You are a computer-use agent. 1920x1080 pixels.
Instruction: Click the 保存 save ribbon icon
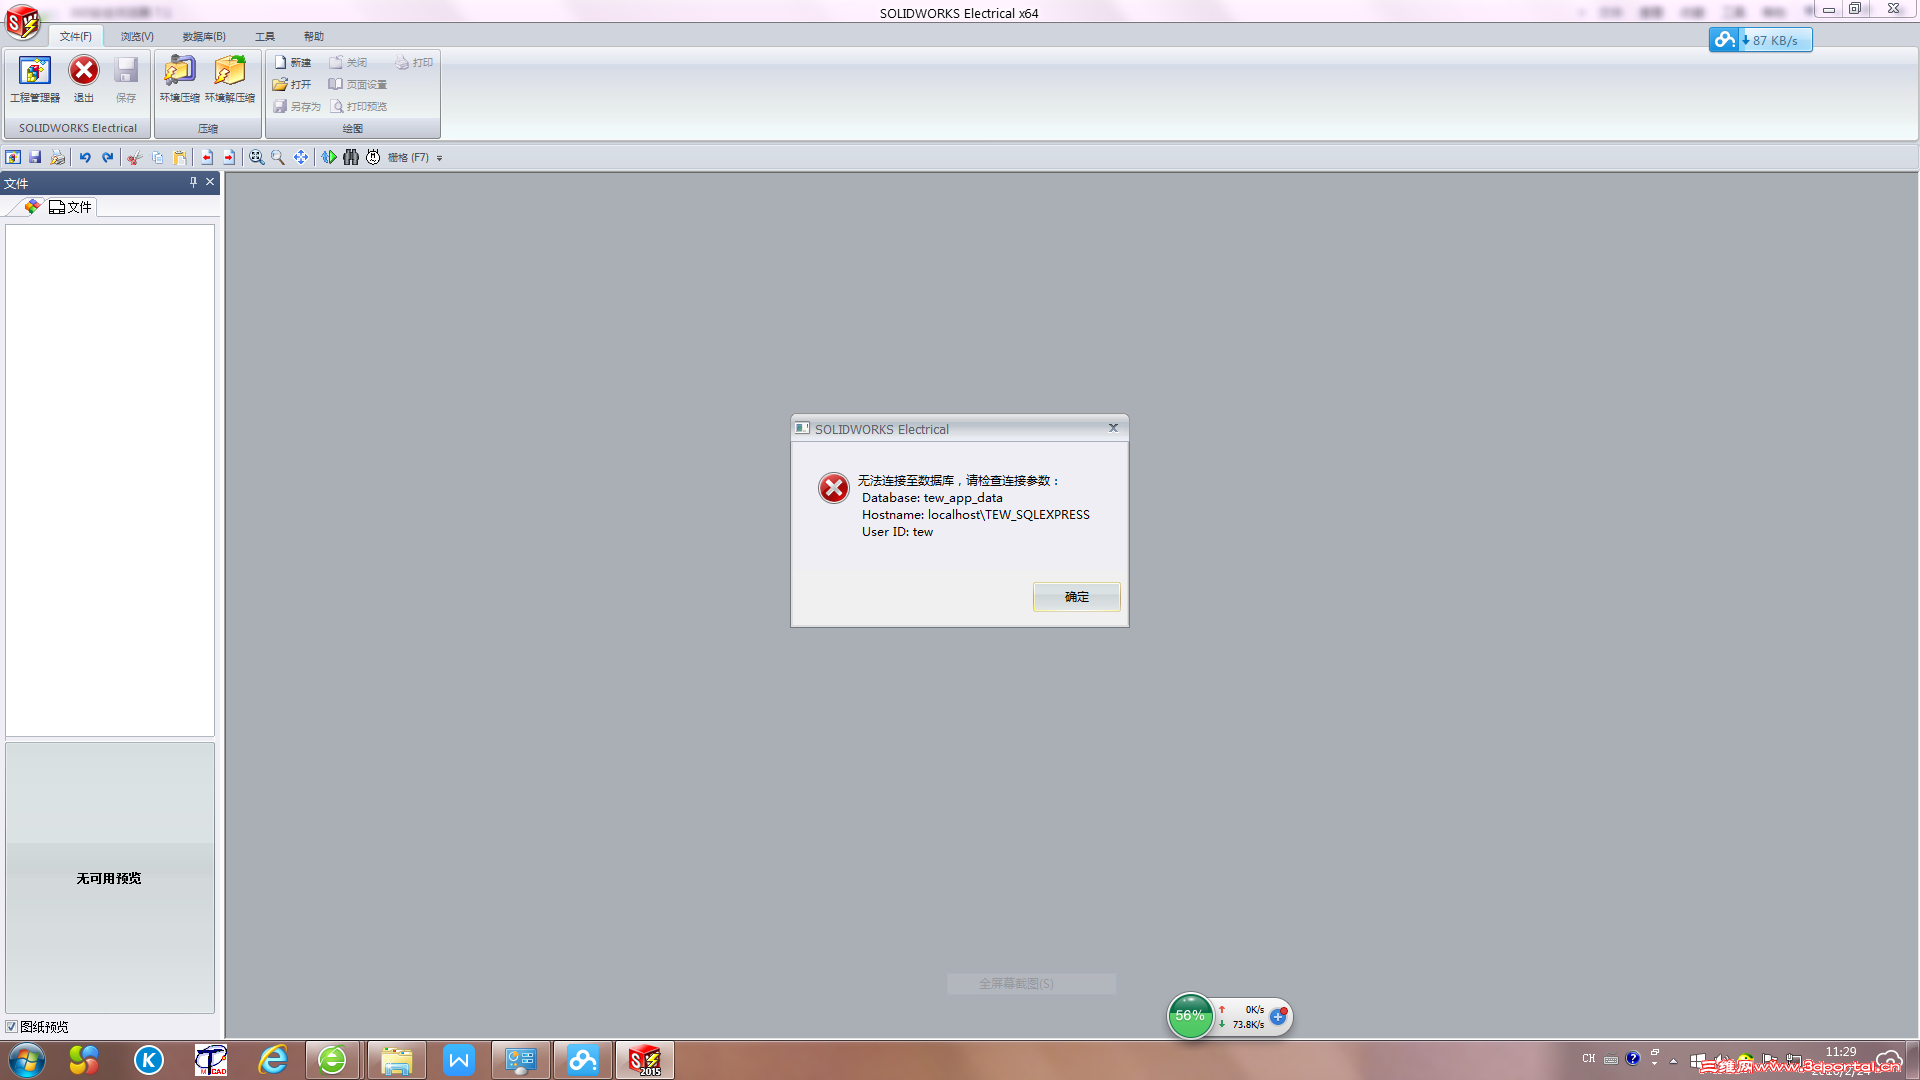(126, 80)
